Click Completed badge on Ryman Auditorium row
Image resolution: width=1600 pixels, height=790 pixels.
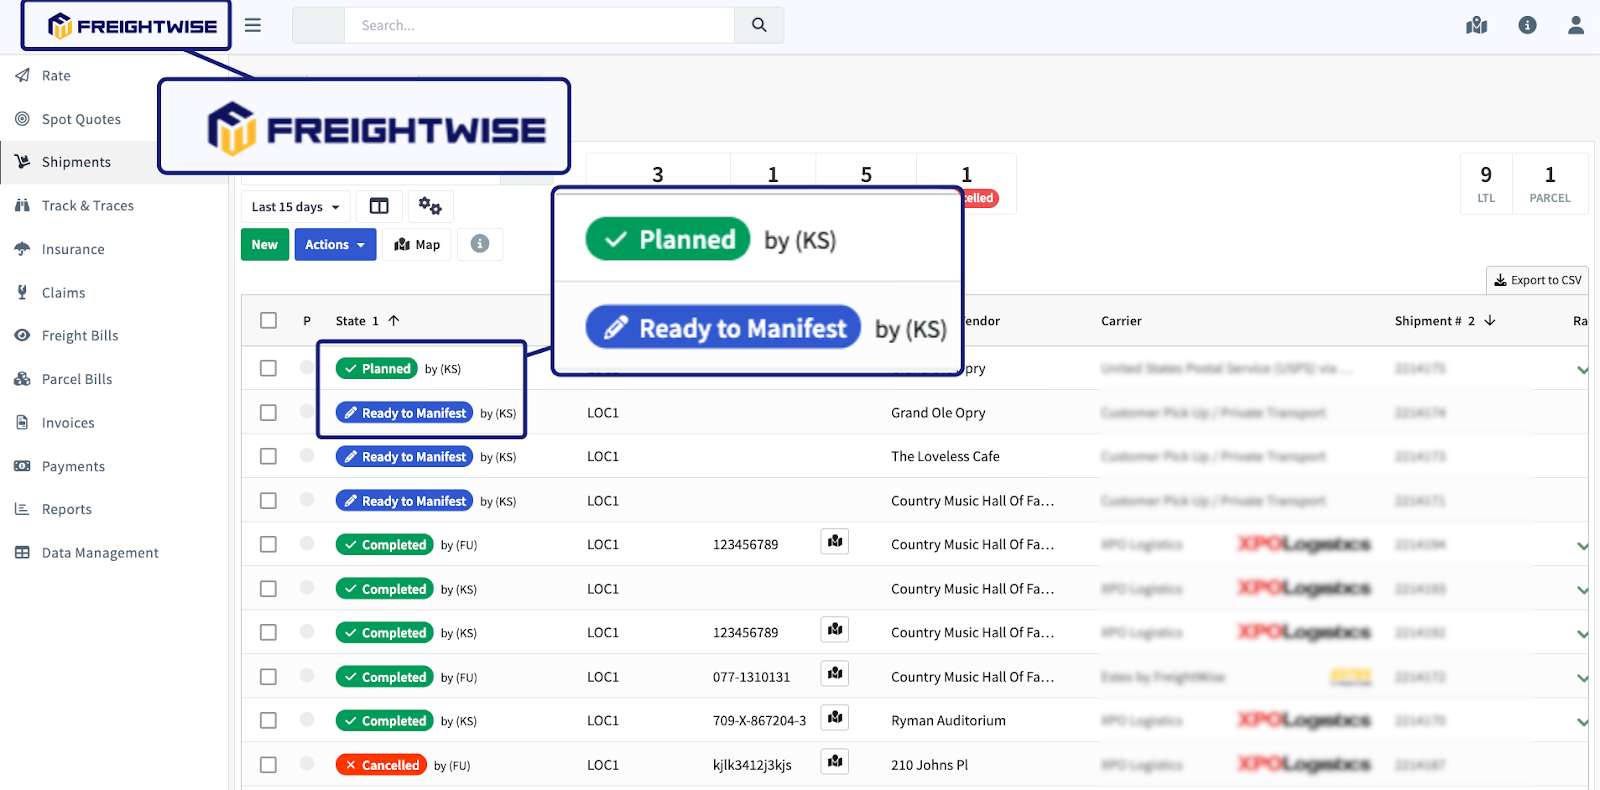tap(385, 721)
